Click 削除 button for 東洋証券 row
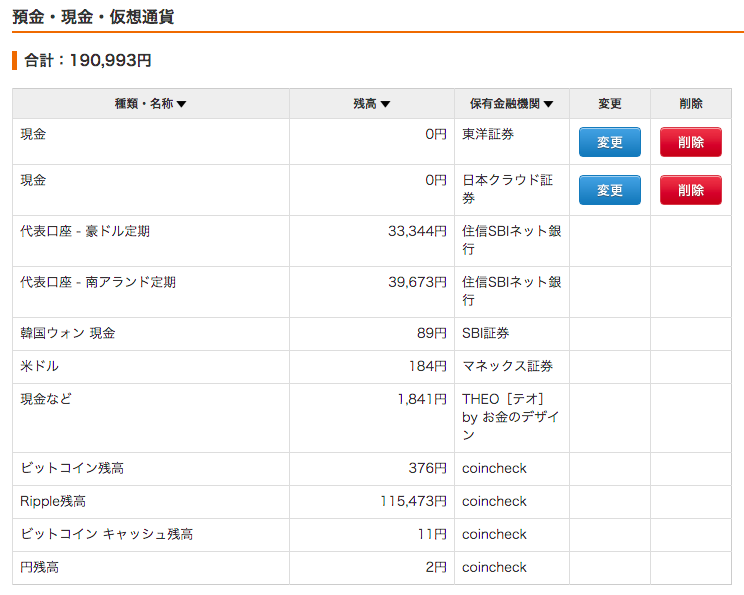Image resolution: width=744 pixels, height=595 pixels. pos(691,142)
